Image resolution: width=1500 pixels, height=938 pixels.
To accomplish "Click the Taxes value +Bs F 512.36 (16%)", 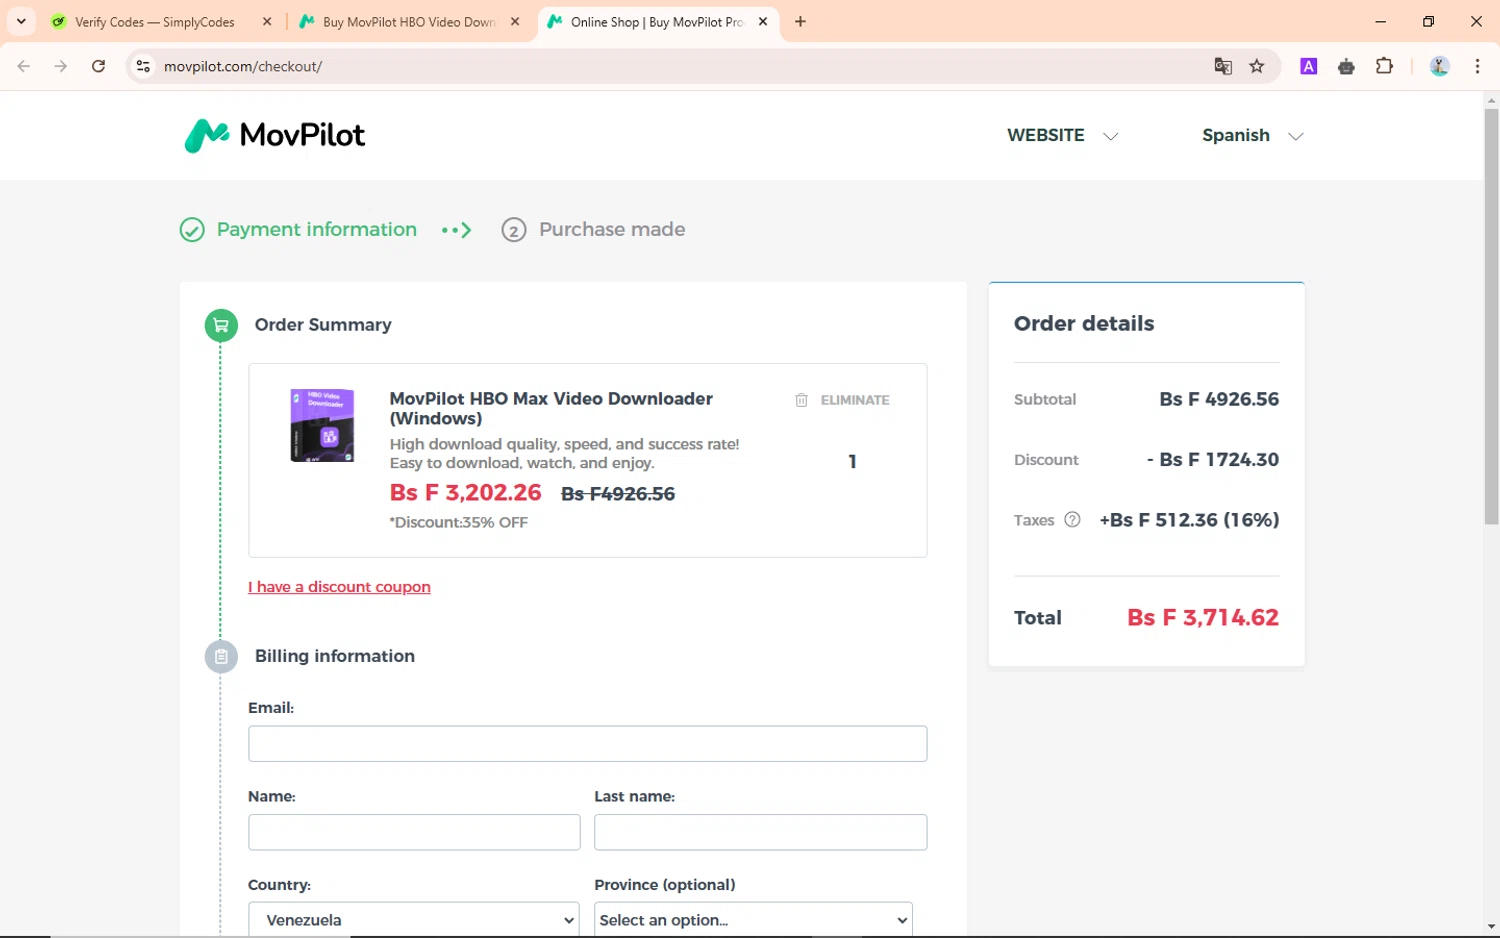I will [1189, 520].
